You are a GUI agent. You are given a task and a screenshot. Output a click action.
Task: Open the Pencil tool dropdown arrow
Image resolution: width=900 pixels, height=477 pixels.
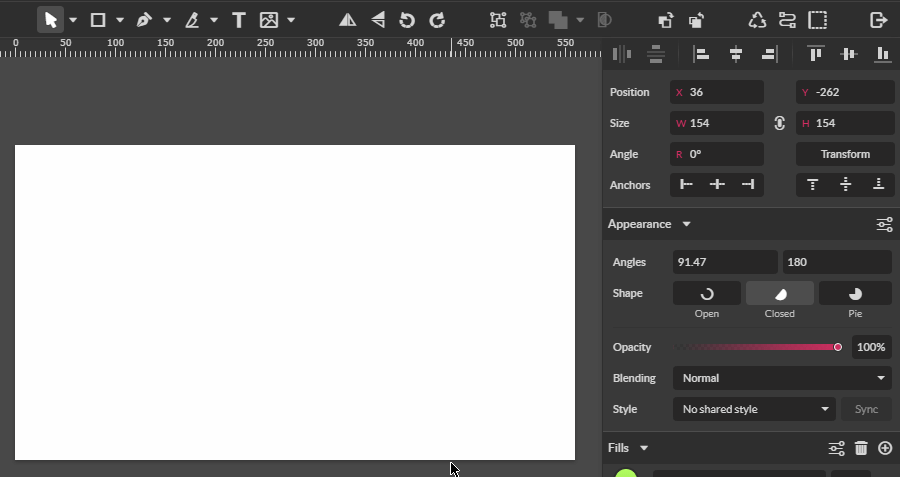coord(214,20)
